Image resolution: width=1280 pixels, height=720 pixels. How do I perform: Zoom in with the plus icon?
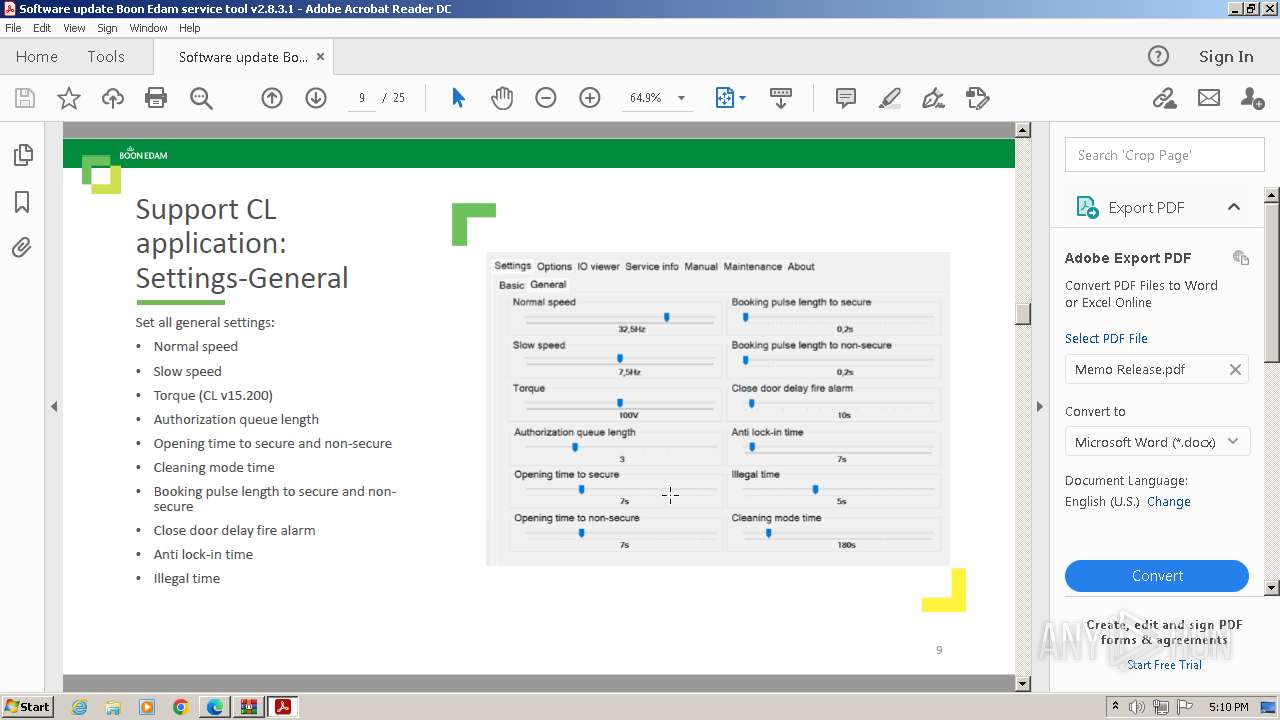[590, 98]
